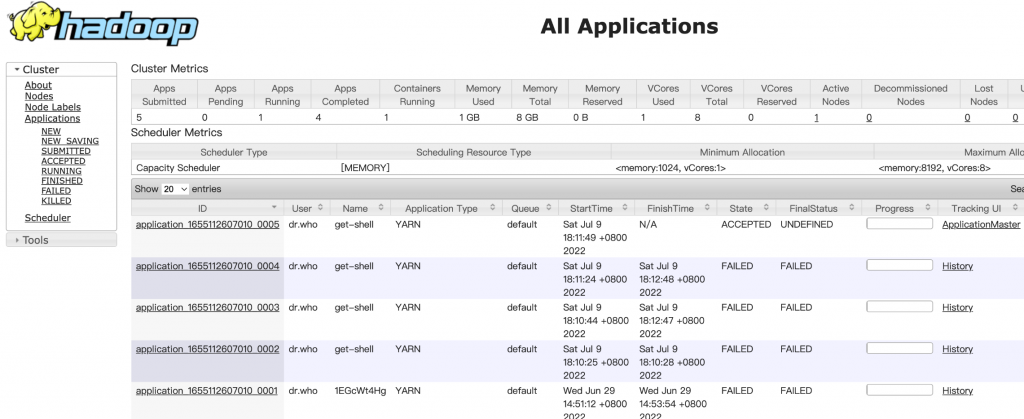Sort table by Queue column
The width and height of the screenshot is (1024, 419).
tap(530, 208)
